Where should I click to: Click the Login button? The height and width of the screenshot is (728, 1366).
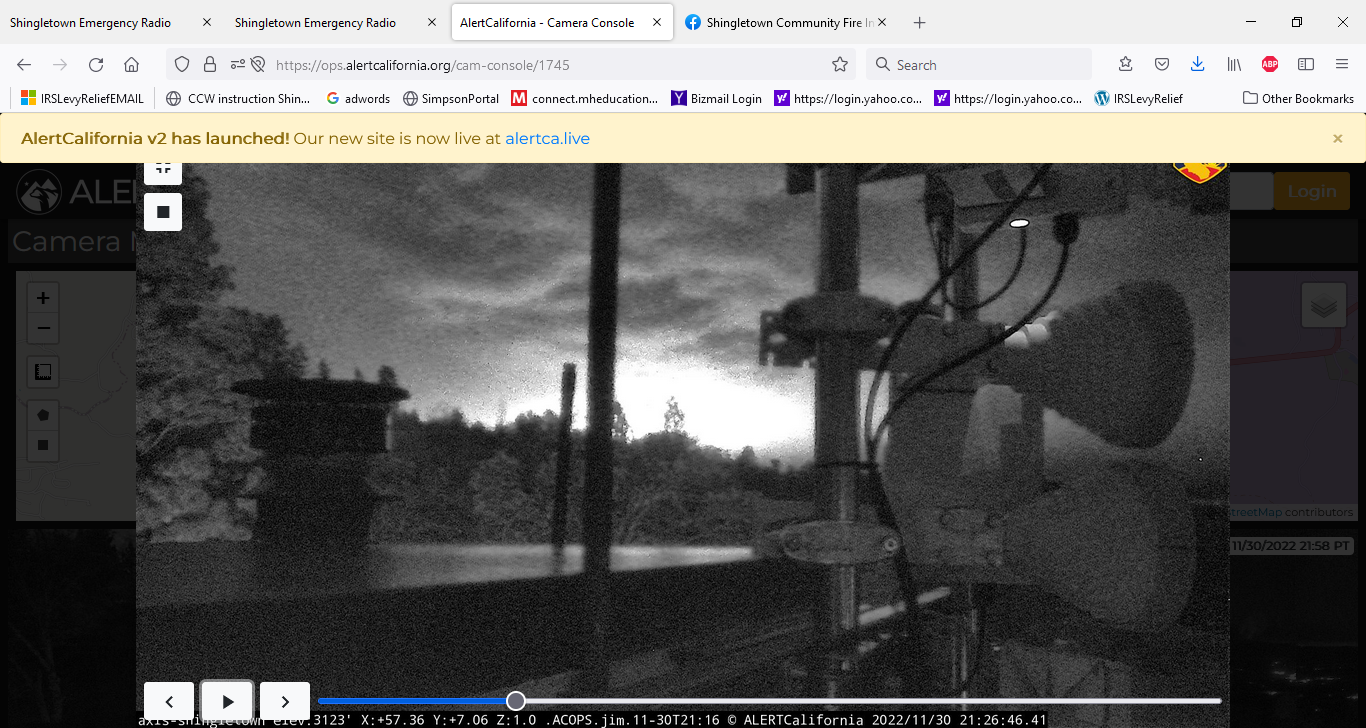click(x=1311, y=191)
